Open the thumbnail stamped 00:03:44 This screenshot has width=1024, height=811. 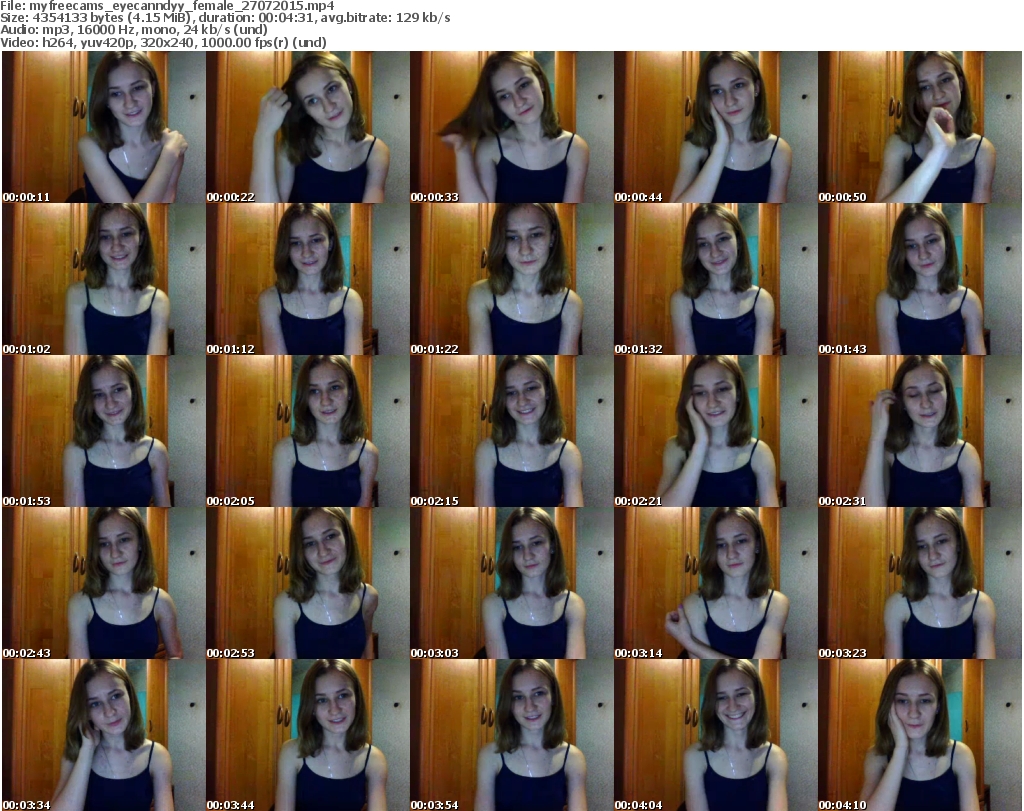(x=308, y=735)
